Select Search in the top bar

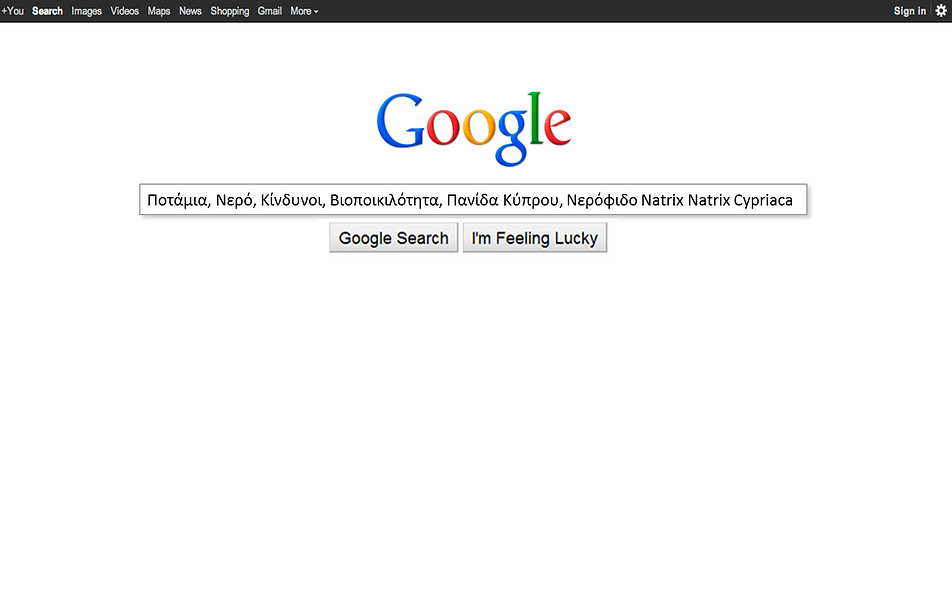click(x=47, y=11)
